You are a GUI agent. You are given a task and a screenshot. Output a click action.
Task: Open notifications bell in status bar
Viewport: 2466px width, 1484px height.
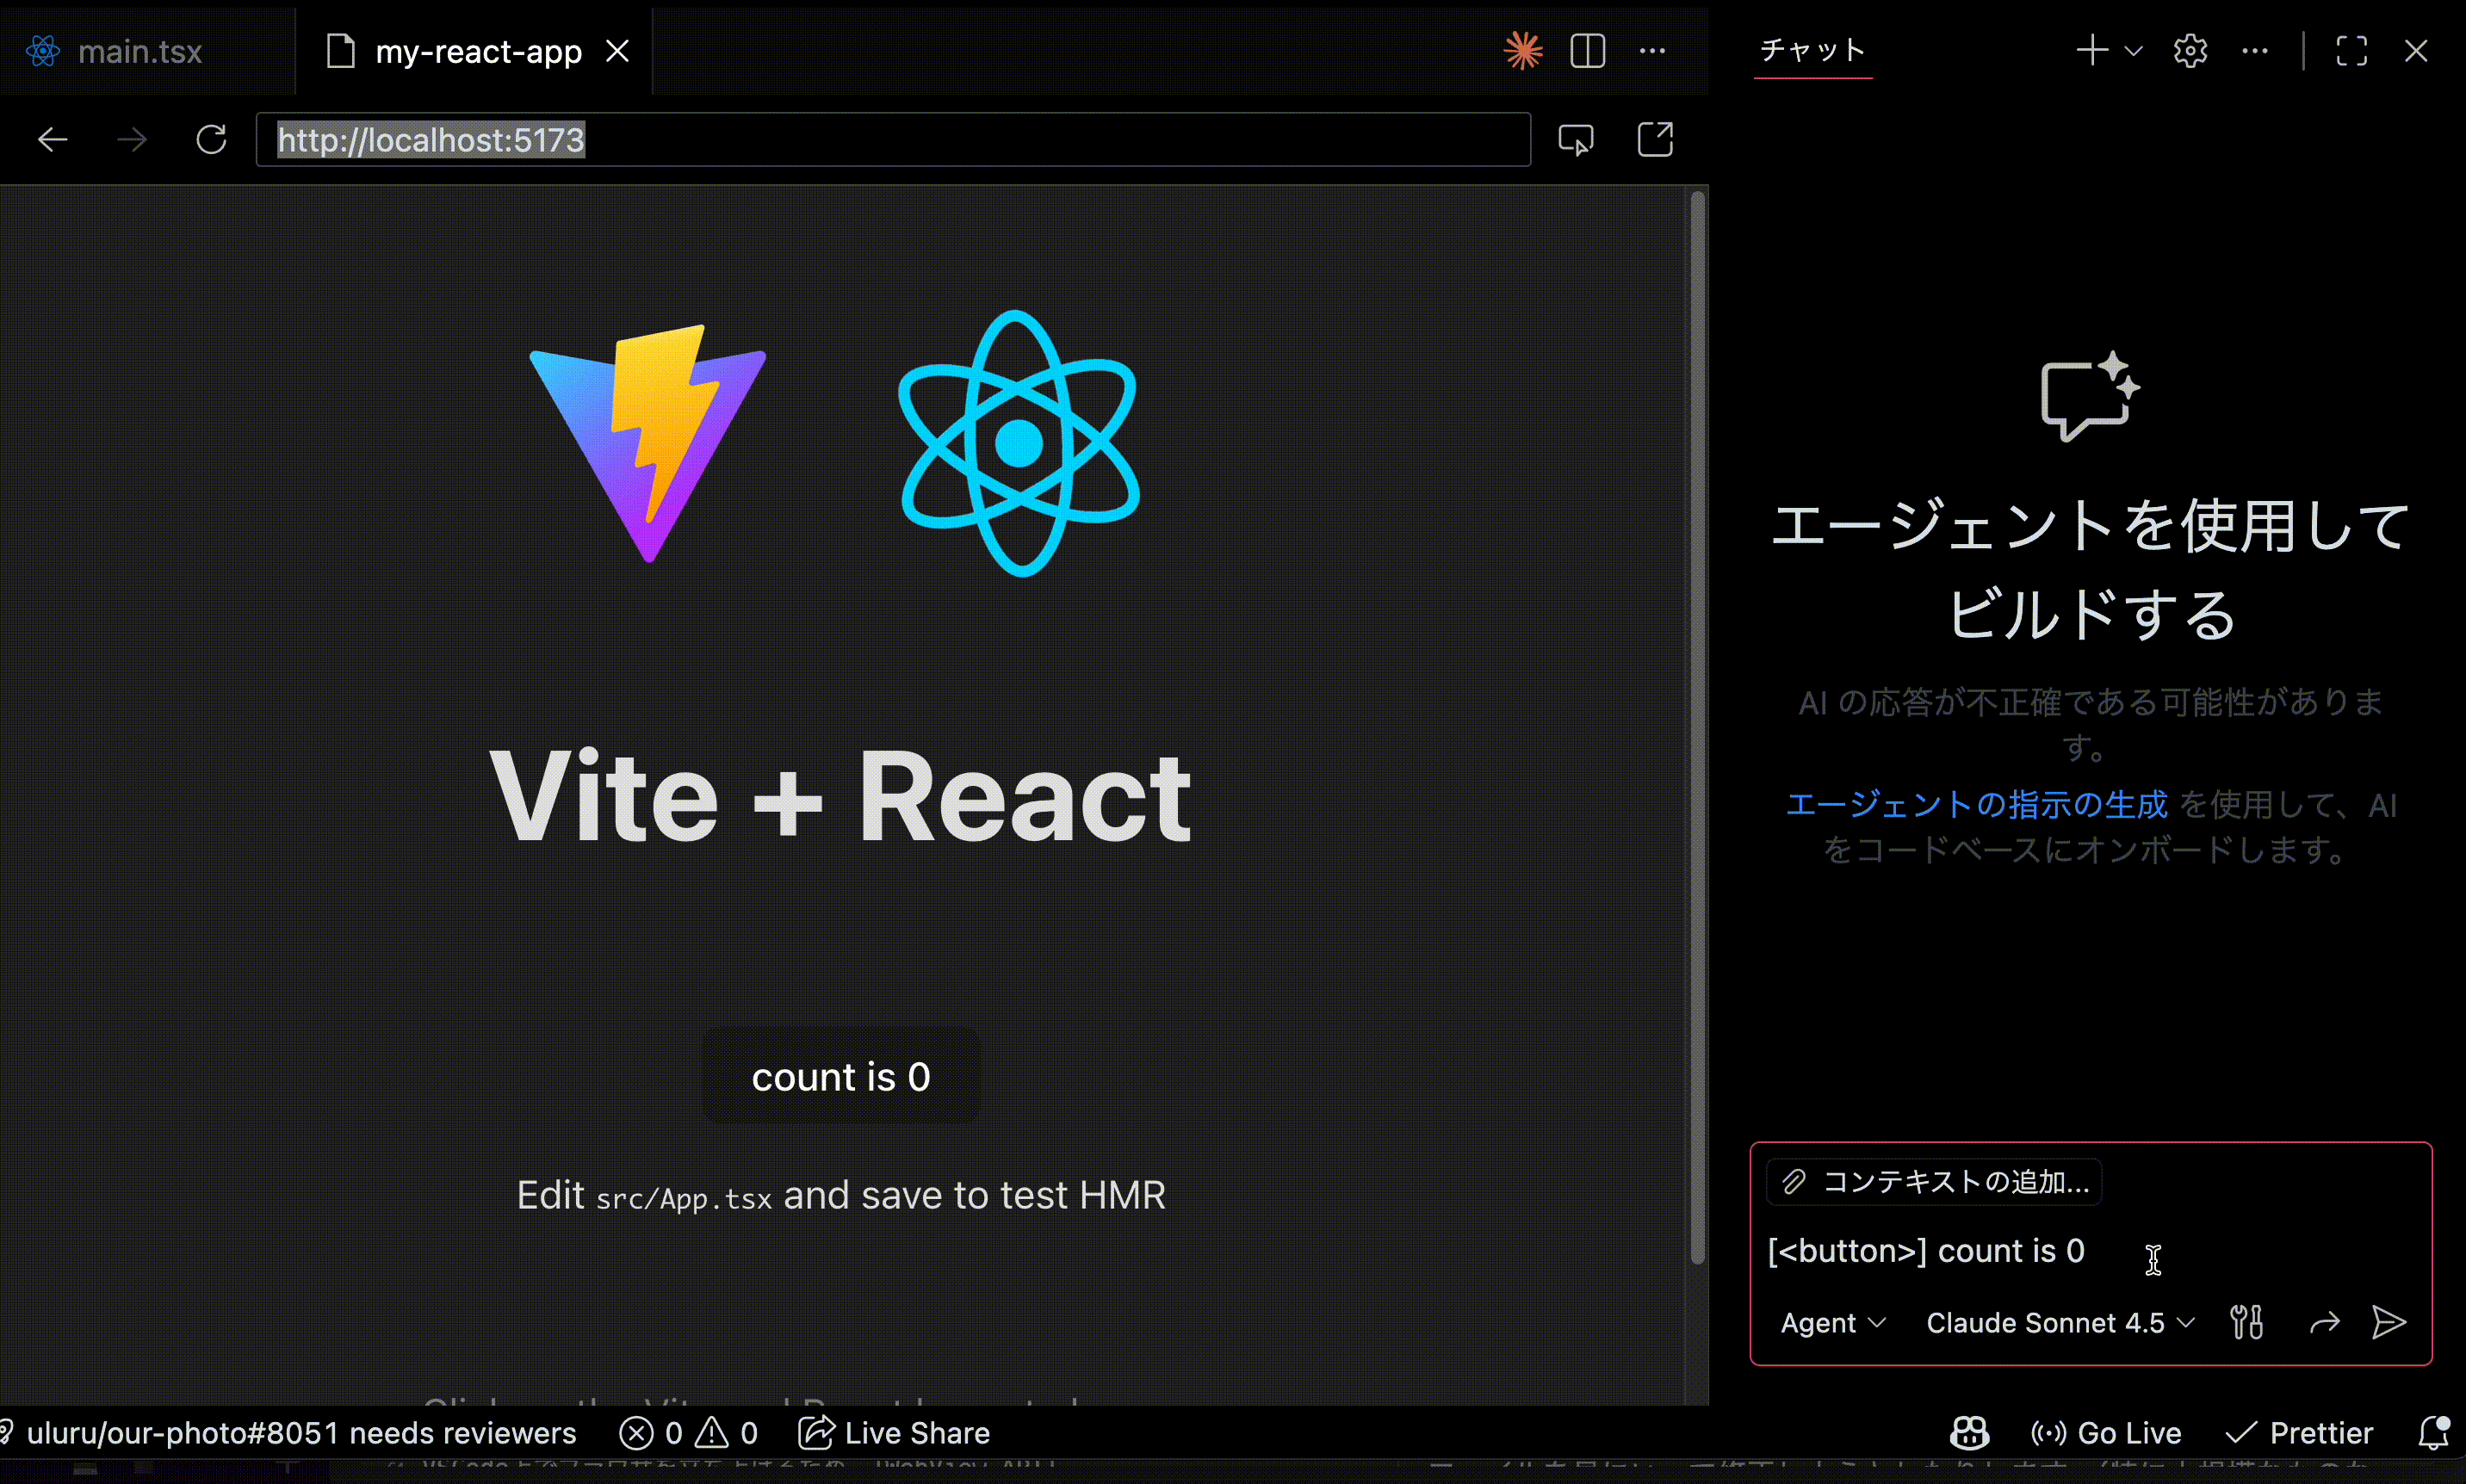(2434, 1433)
